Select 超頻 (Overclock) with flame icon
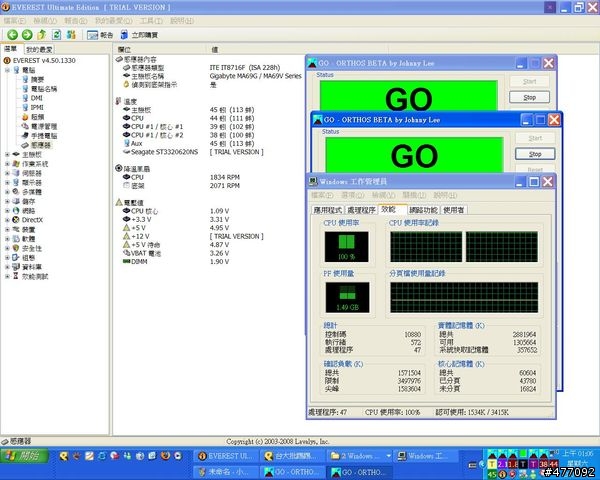Viewport: 600px width, 480px height. (x=38, y=117)
